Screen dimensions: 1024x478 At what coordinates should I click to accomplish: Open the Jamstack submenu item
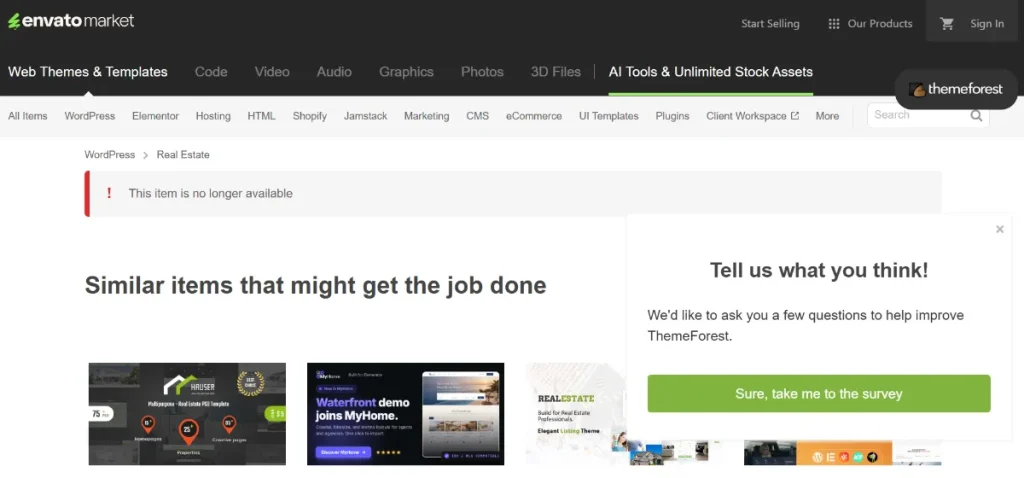tap(366, 116)
